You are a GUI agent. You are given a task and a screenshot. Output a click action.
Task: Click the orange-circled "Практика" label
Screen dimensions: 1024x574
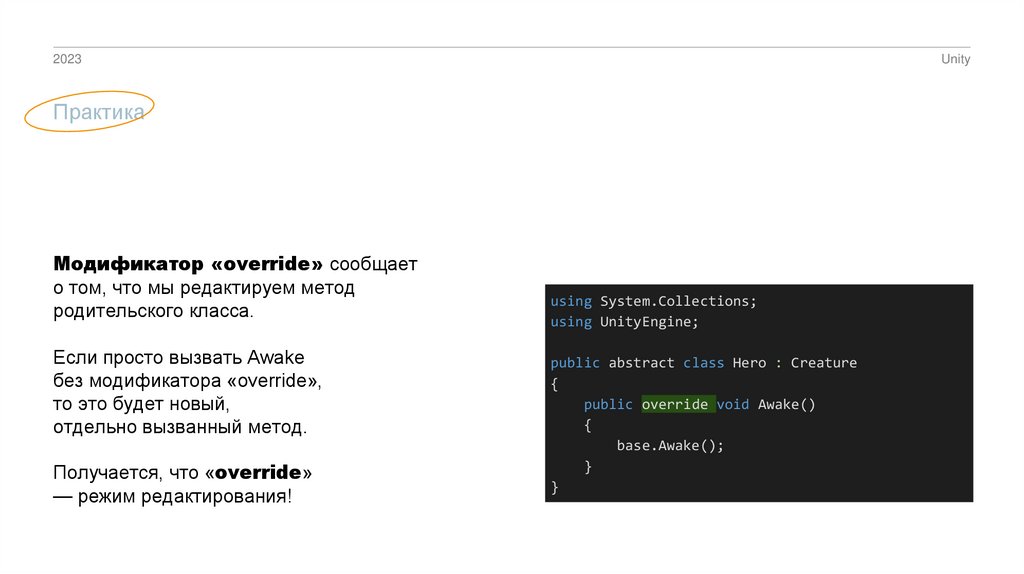(98, 113)
